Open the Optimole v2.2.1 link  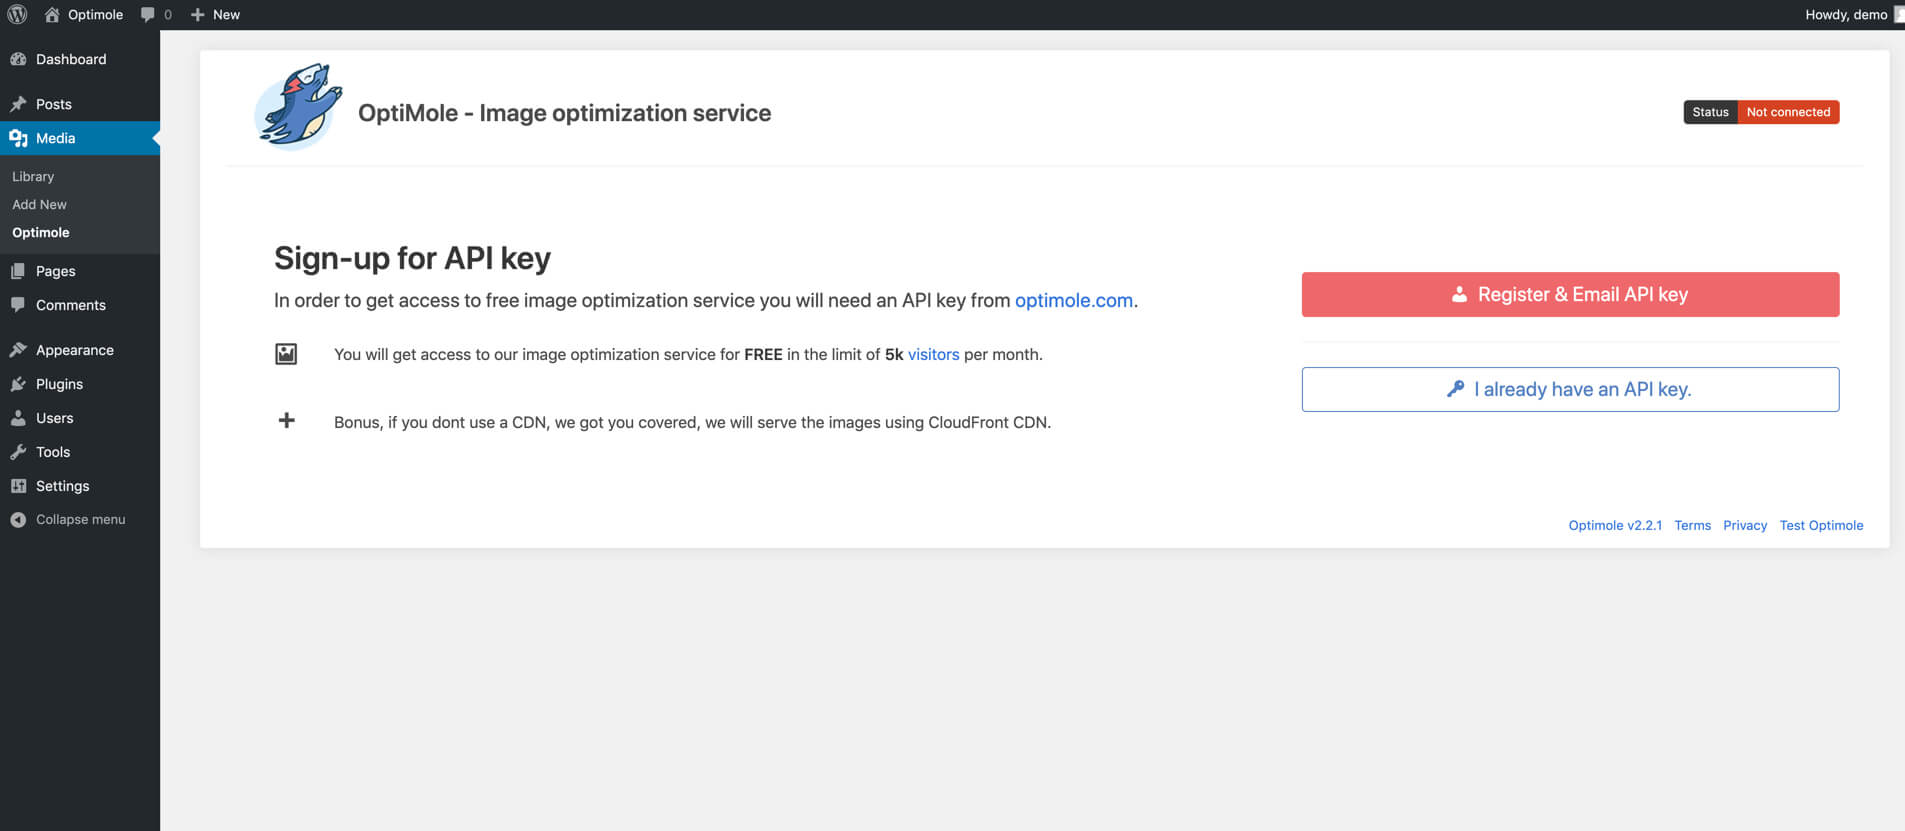tap(1615, 525)
